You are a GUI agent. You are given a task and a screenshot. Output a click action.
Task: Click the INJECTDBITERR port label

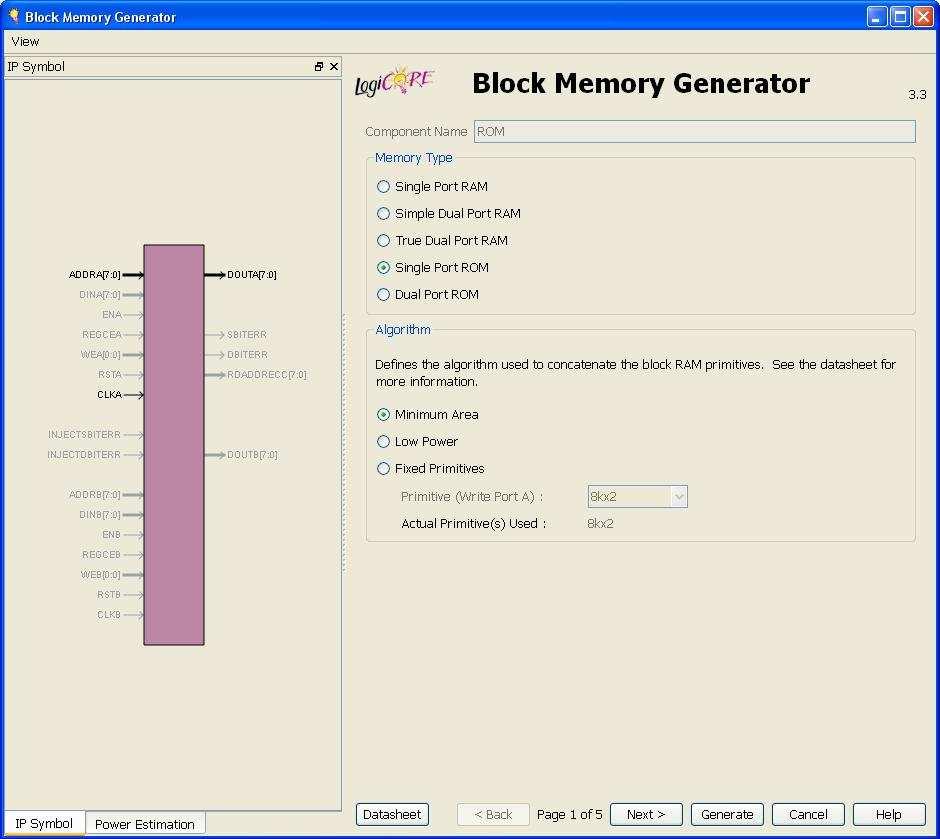click(x=84, y=454)
